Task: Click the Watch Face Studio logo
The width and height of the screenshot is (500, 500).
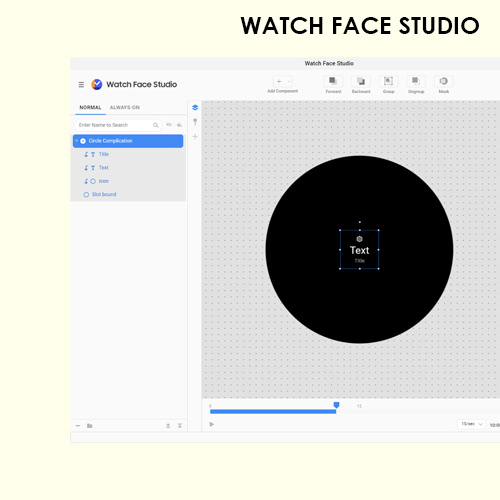Action: [x=97, y=84]
